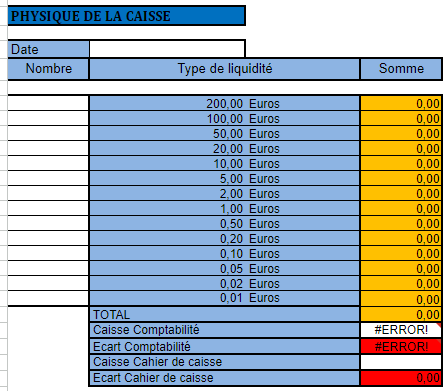This screenshot has height=391, width=447.
Task: Click the 100,00 Euros label cell
Action: (x=225, y=118)
